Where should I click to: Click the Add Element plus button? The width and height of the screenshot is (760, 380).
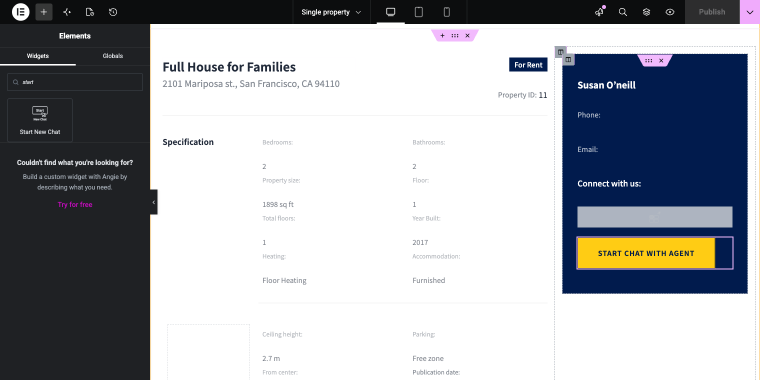(x=44, y=12)
